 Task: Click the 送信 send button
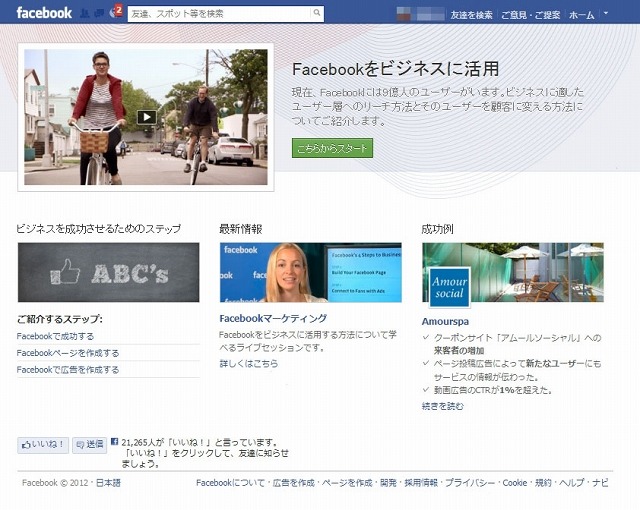(89, 445)
